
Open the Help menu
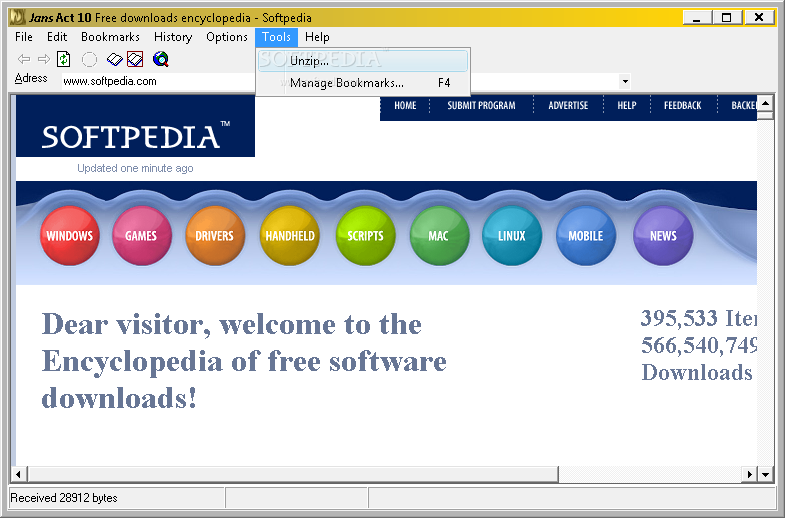317,37
